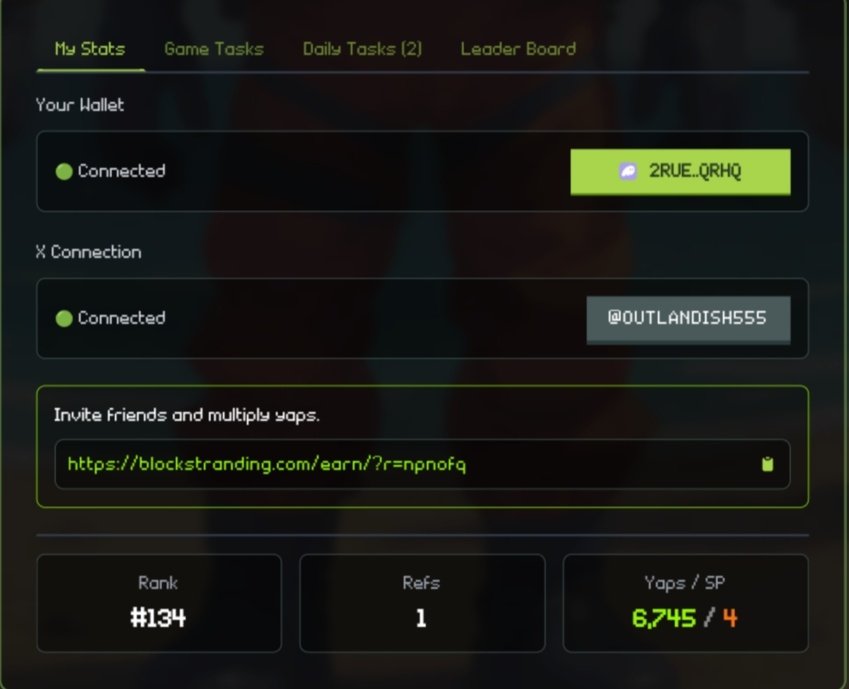The width and height of the screenshot is (849, 689).
Task: Click the Phantom wallet icon
Action: click(x=628, y=171)
